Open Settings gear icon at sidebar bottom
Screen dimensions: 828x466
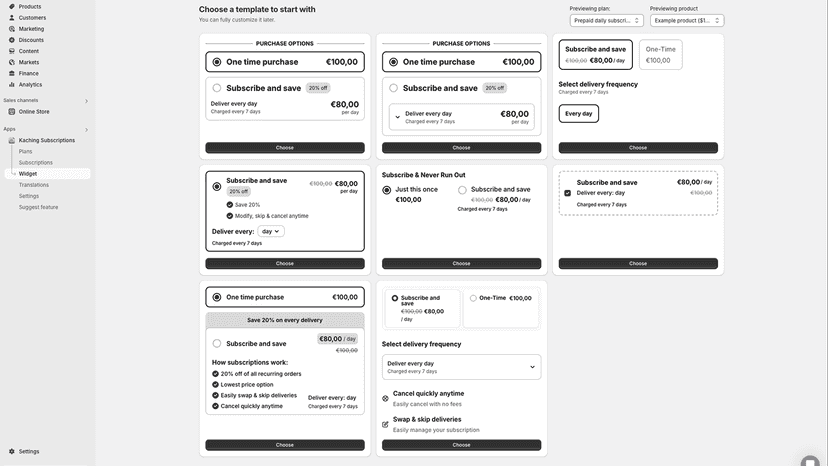pyautogui.click(x=12, y=451)
